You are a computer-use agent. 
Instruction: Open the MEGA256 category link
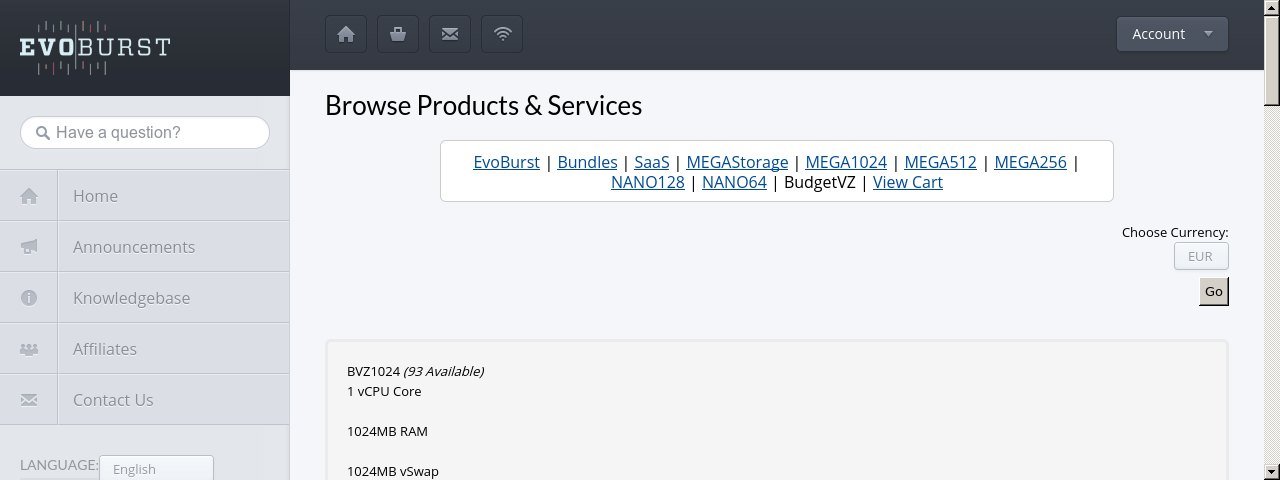(1030, 162)
